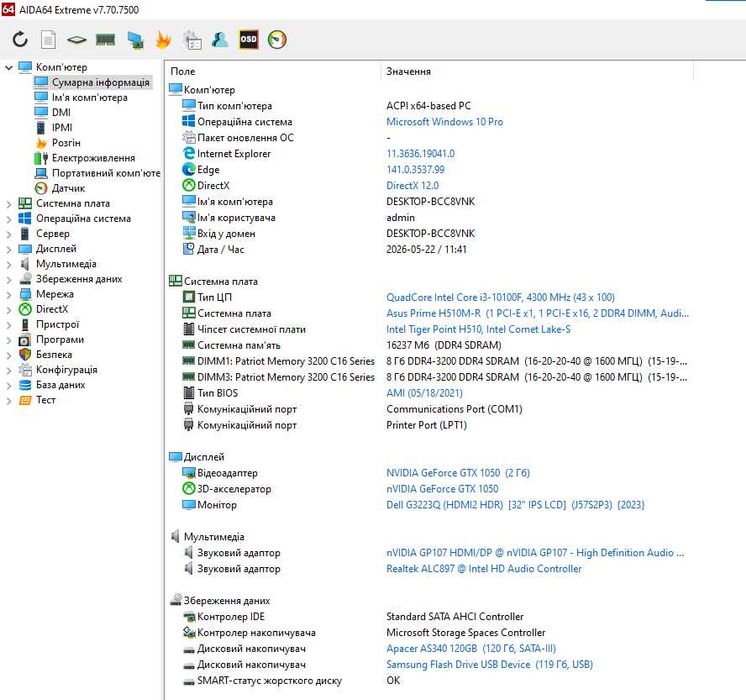This screenshot has height=700, width=746.
Task: Launch the stability test flame icon
Action: click(163, 40)
